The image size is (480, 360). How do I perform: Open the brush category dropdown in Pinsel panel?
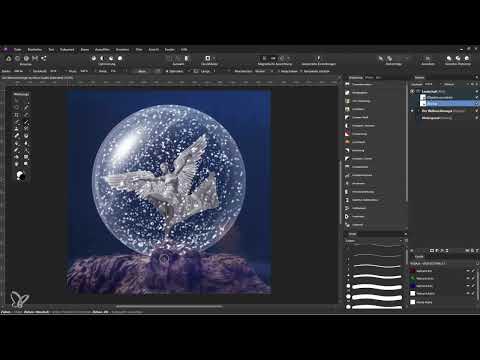375,240
